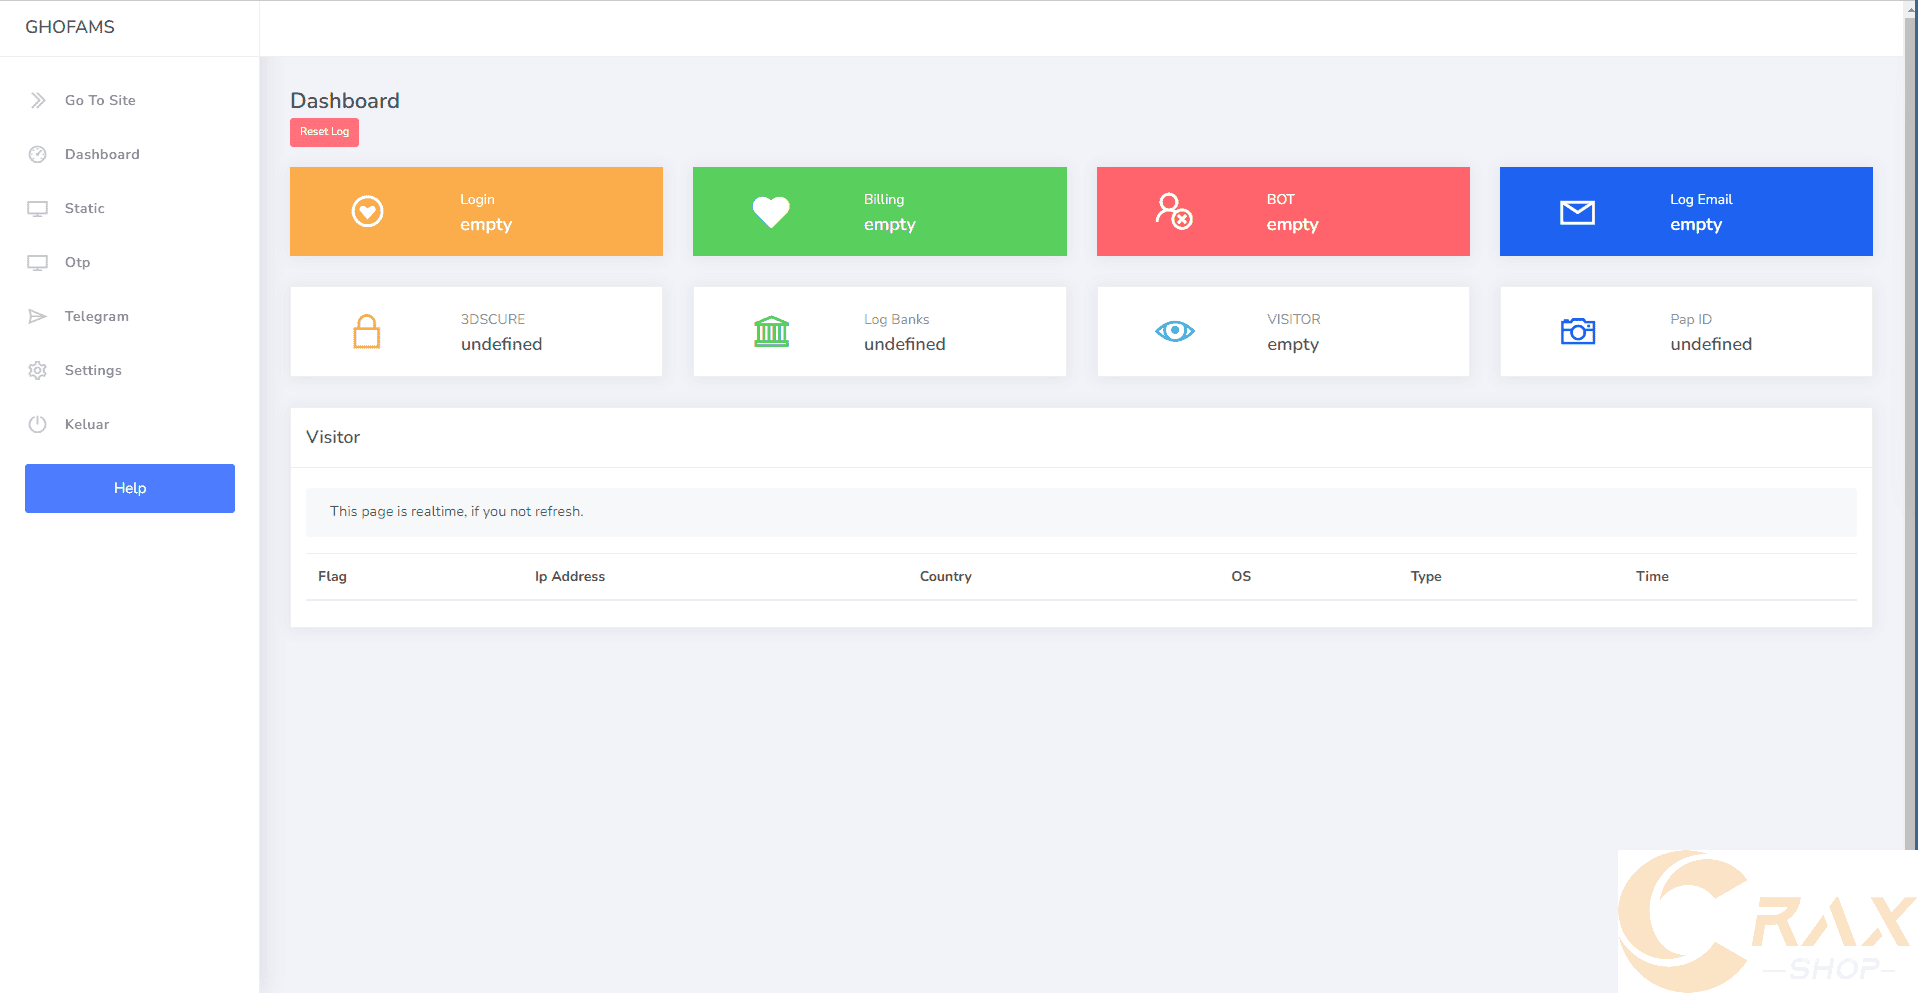Viewport: 1918px width, 993px height.
Task: Open the Static label in the sidebar
Action: 85,208
